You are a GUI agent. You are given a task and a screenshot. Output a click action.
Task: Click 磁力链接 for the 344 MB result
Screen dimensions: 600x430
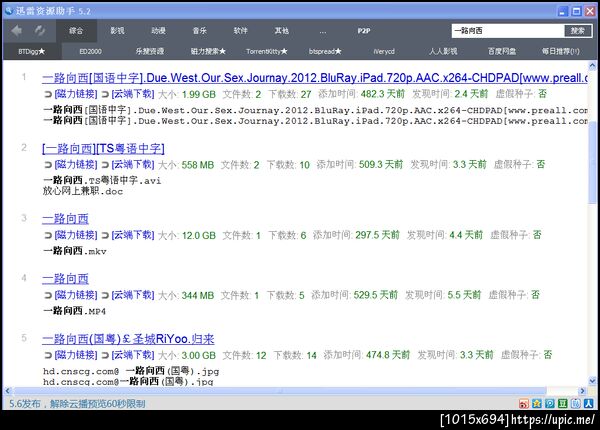coord(76,295)
